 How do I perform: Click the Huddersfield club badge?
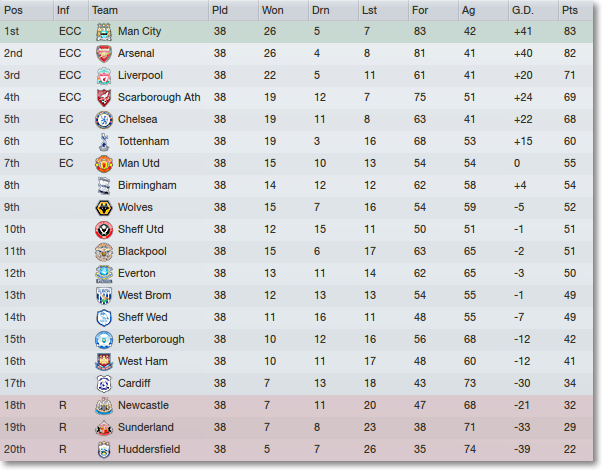click(104, 450)
